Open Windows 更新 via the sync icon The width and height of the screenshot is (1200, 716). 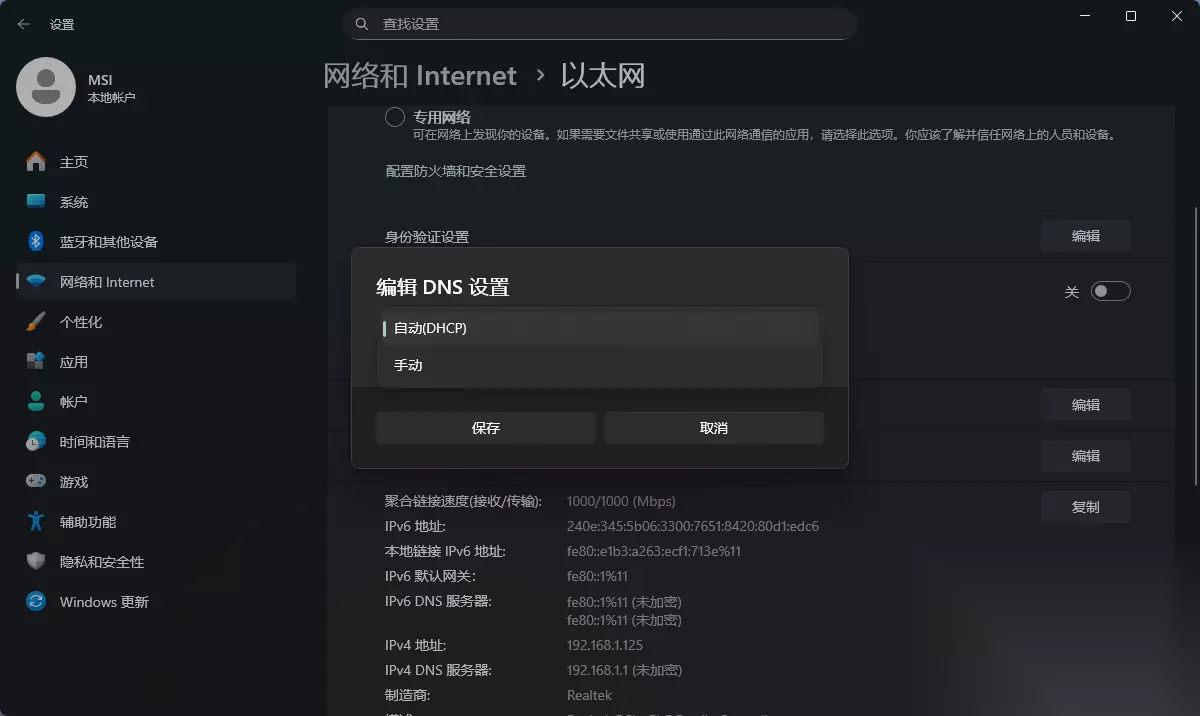click(36, 602)
